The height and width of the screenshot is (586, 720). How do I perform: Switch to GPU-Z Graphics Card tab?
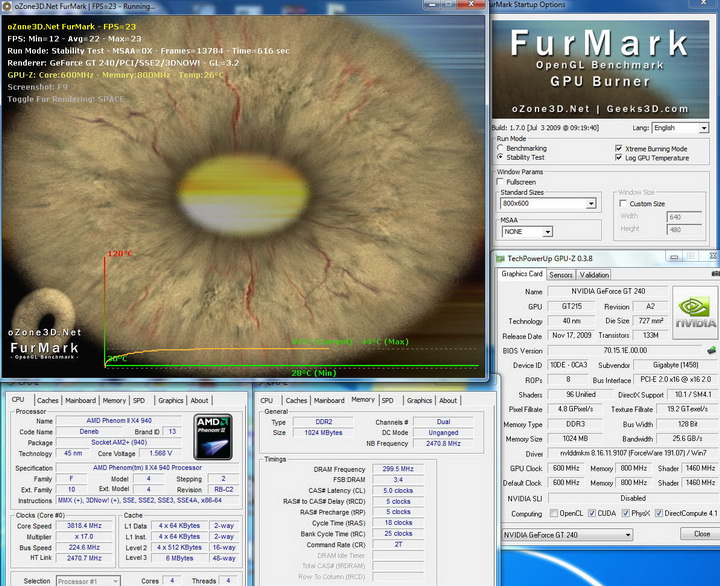coord(522,274)
